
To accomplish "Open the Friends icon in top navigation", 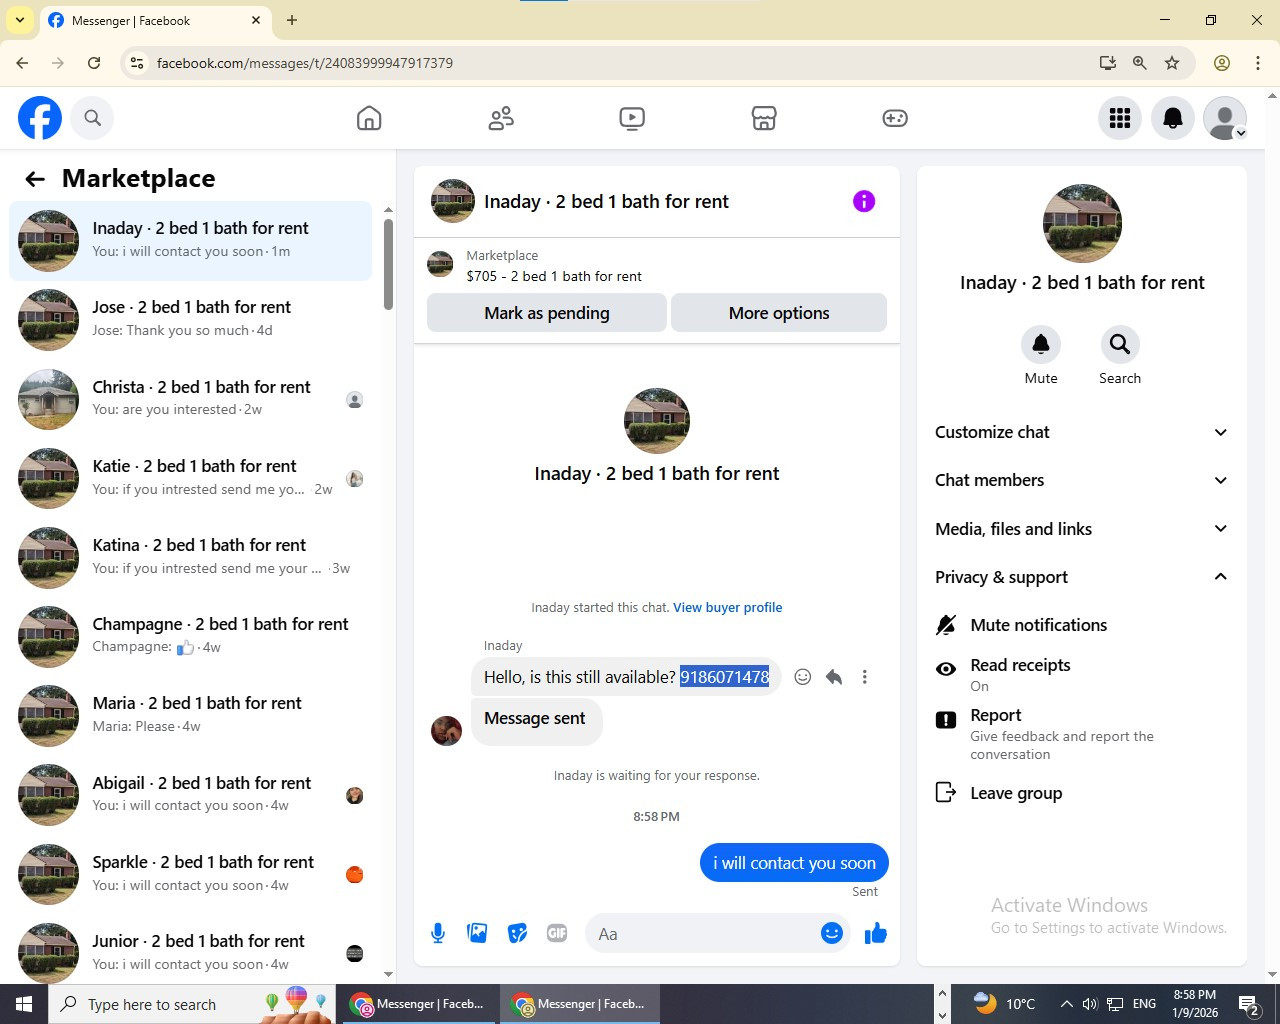I will (501, 118).
